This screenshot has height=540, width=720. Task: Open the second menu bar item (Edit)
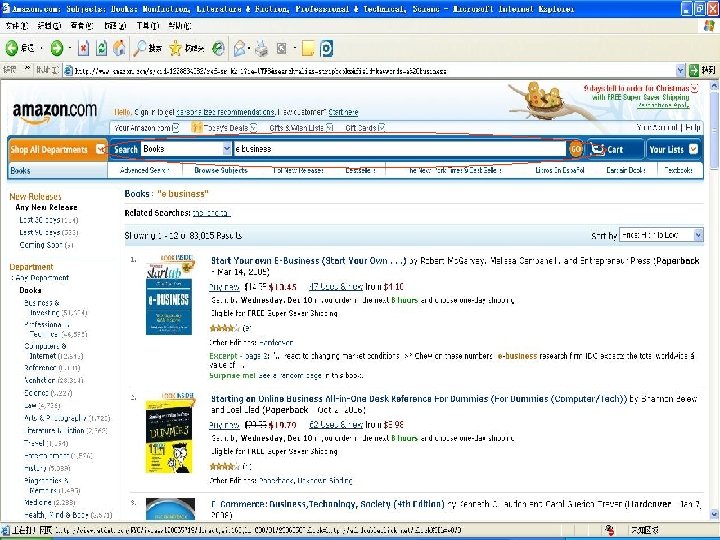pyautogui.click(x=49, y=26)
